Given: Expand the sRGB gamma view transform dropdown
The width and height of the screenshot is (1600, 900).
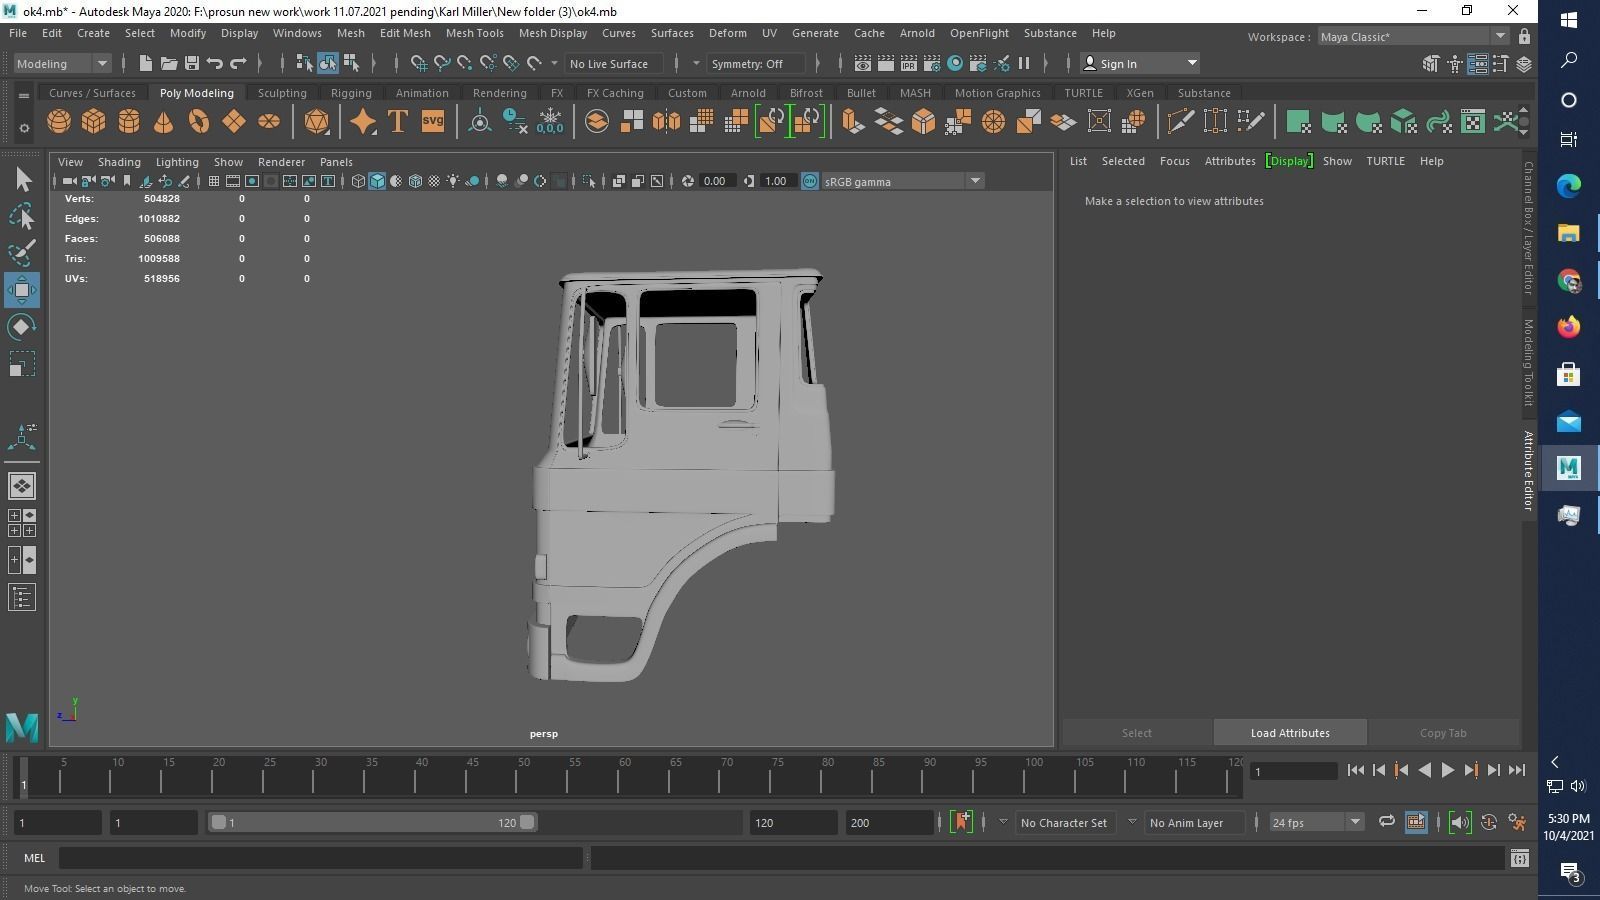Looking at the screenshot, I should [974, 181].
